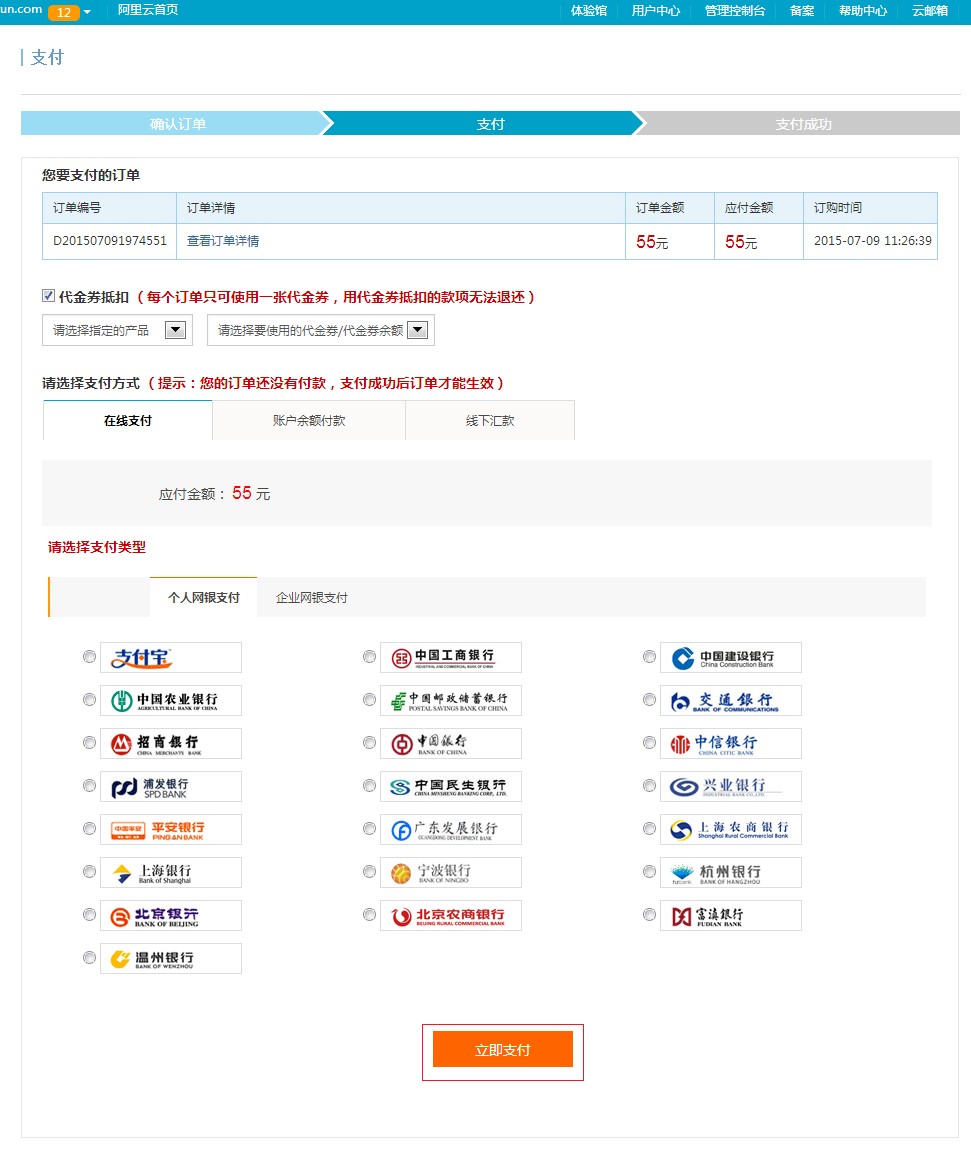Select the radio button next to 支付宝
This screenshot has width=971, height=1155.
point(90,657)
